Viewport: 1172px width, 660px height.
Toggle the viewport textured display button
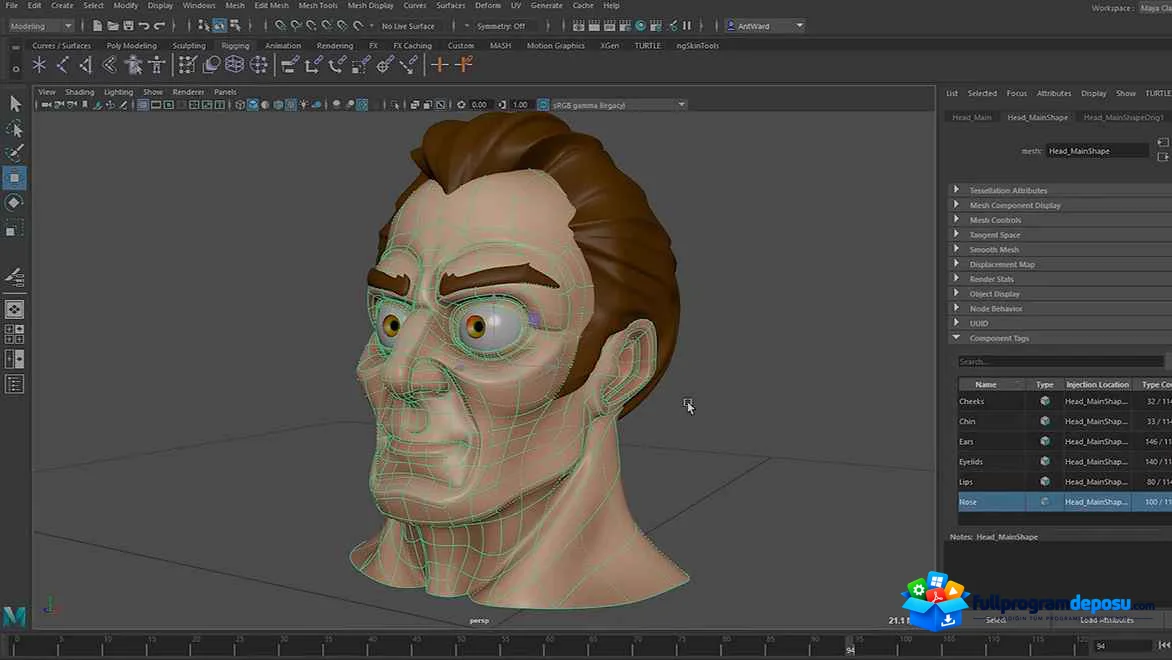coord(291,105)
